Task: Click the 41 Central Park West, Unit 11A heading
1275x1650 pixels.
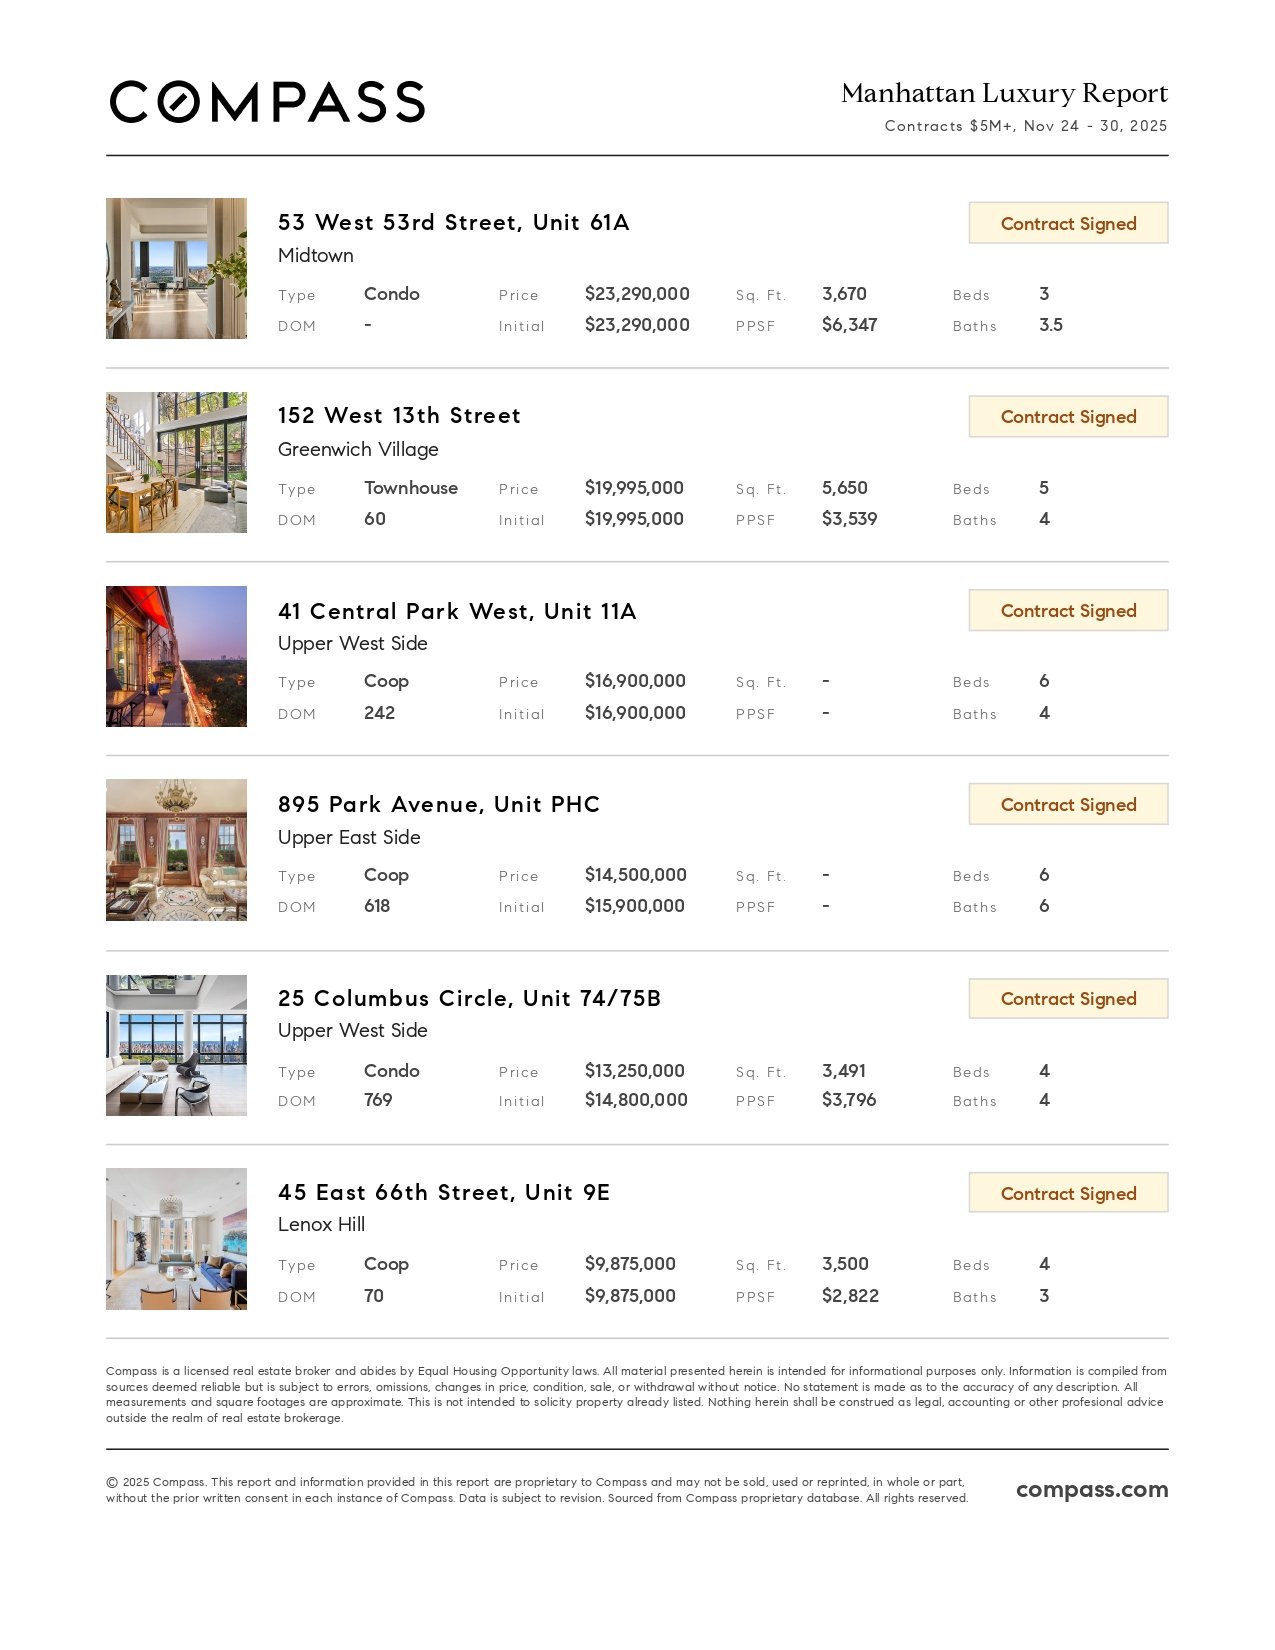Action: 457,611
